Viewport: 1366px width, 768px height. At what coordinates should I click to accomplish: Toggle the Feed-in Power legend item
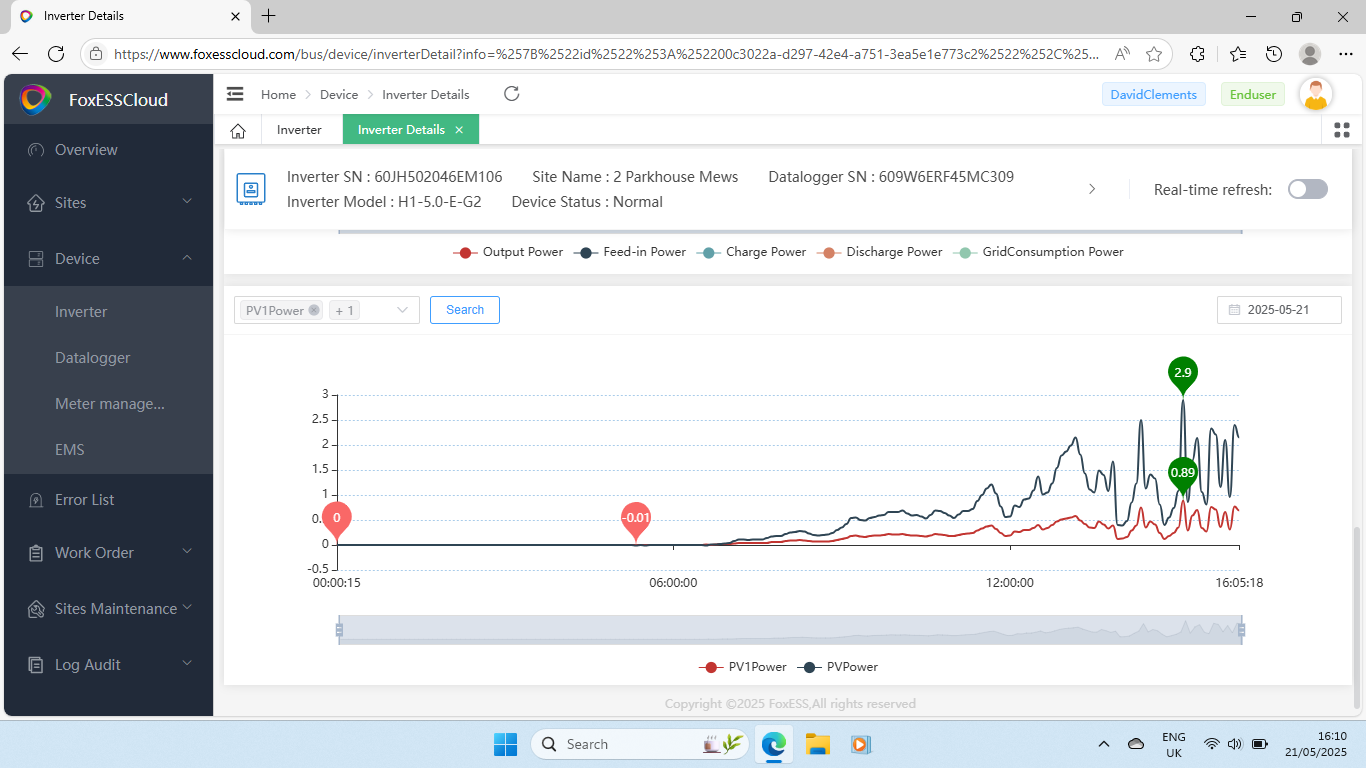(x=631, y=252)
